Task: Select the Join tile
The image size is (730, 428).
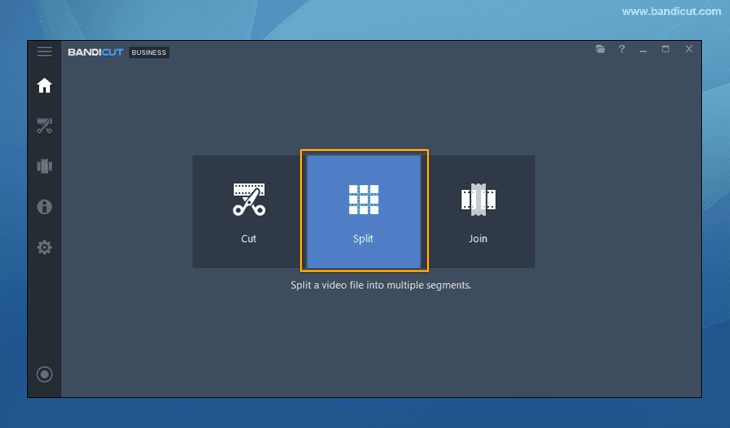Action: point(478,211)
